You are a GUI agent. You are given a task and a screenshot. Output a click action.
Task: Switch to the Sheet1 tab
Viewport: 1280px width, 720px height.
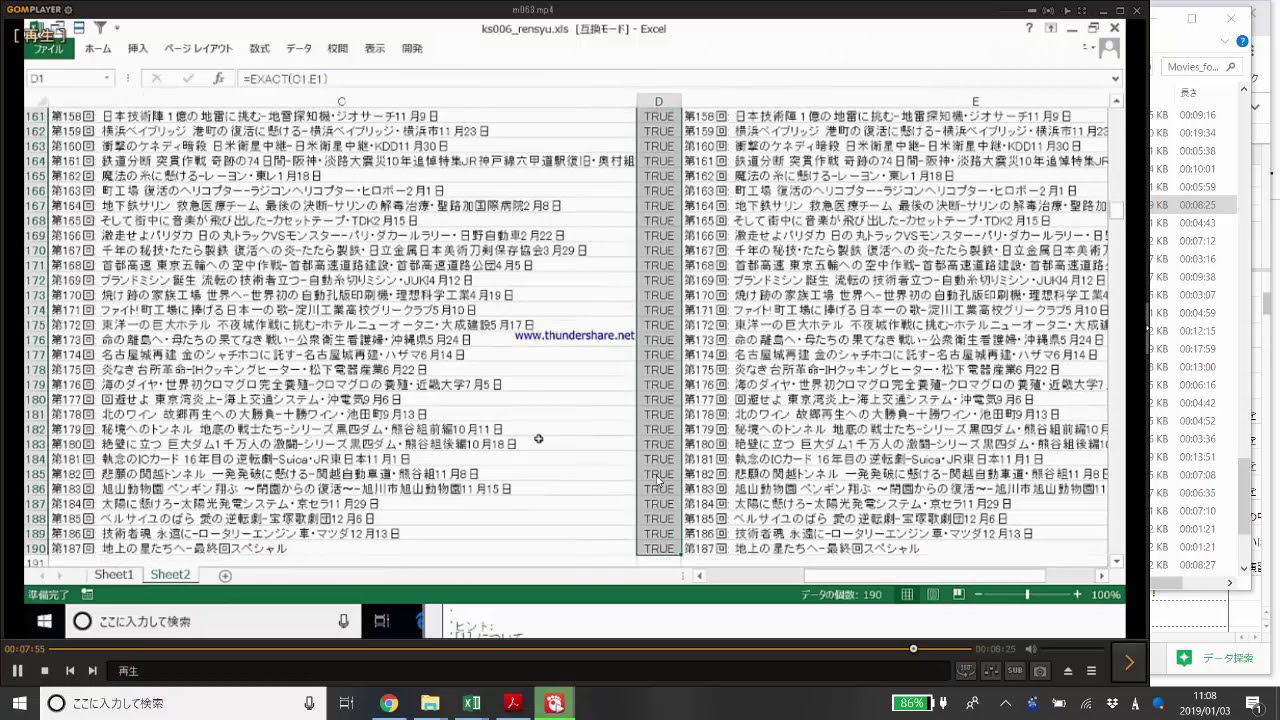click(113, 575)
